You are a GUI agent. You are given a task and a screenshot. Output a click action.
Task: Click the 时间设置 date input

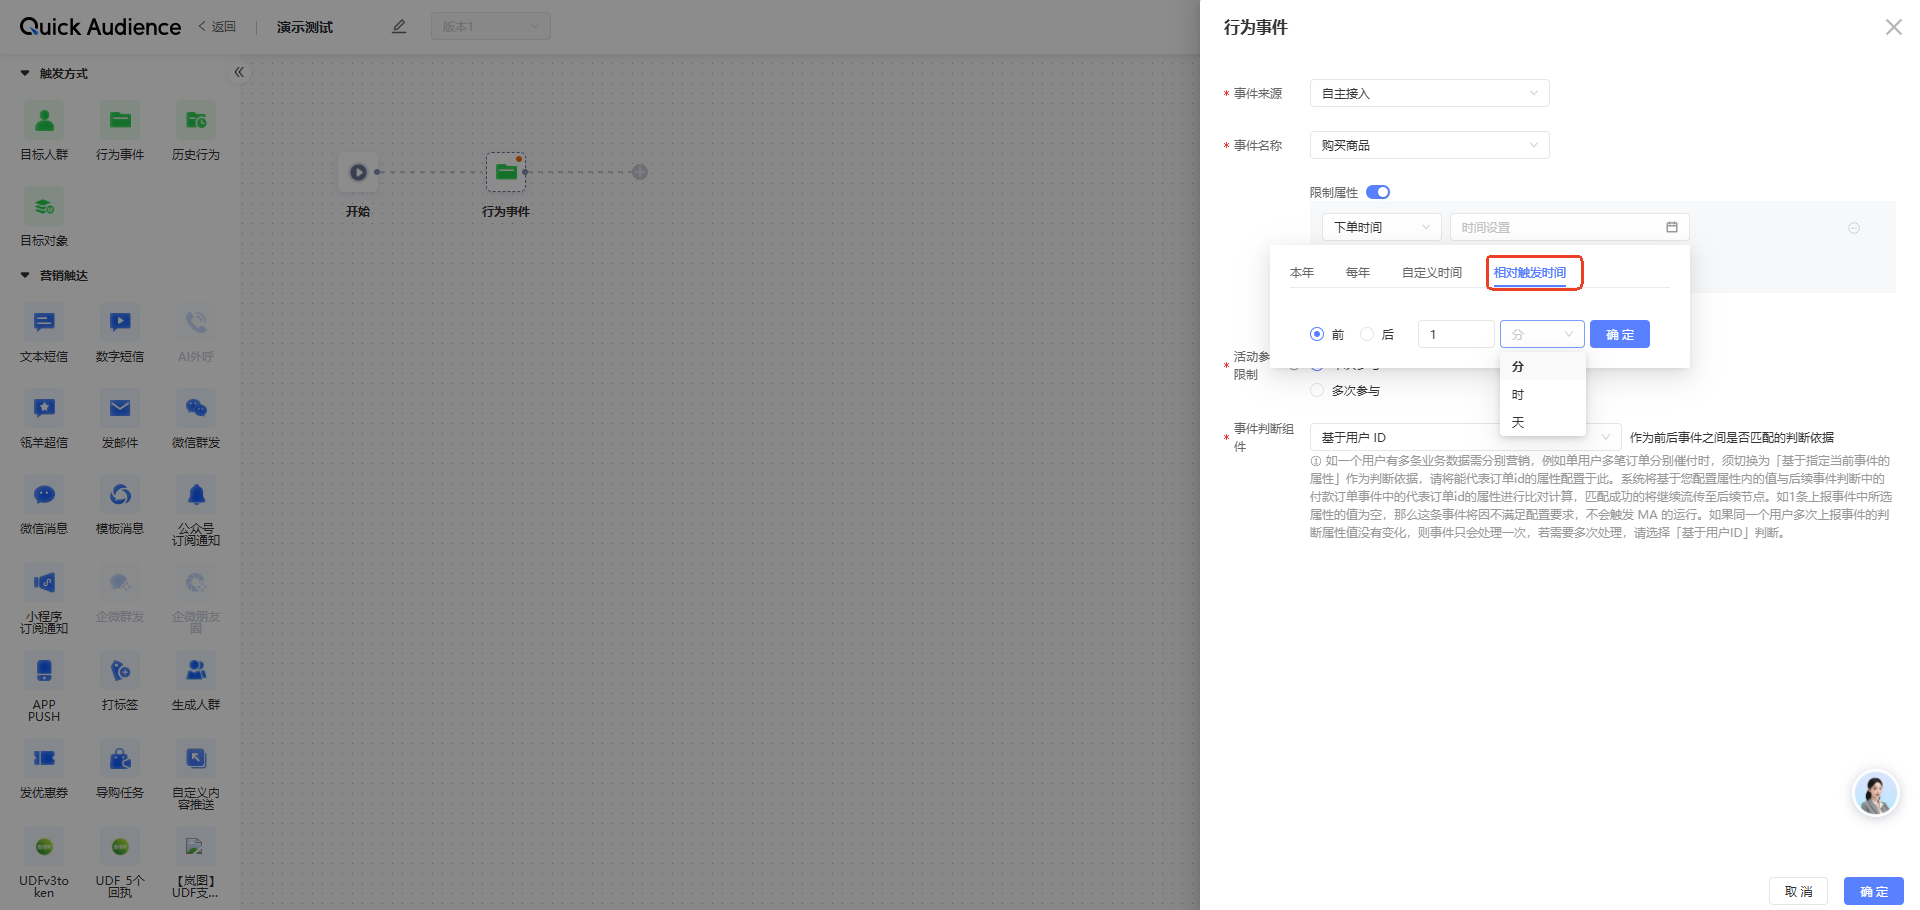click(x=1569, y=227)
